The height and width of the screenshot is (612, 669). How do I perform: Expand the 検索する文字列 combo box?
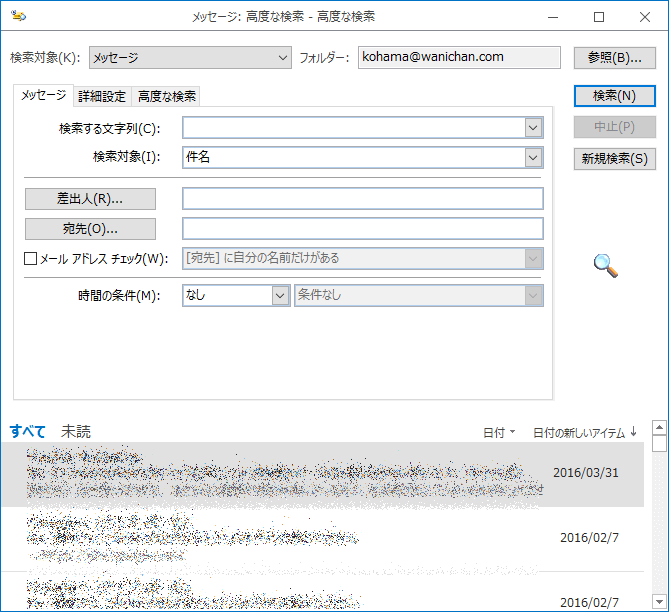(x=533, y=128)
